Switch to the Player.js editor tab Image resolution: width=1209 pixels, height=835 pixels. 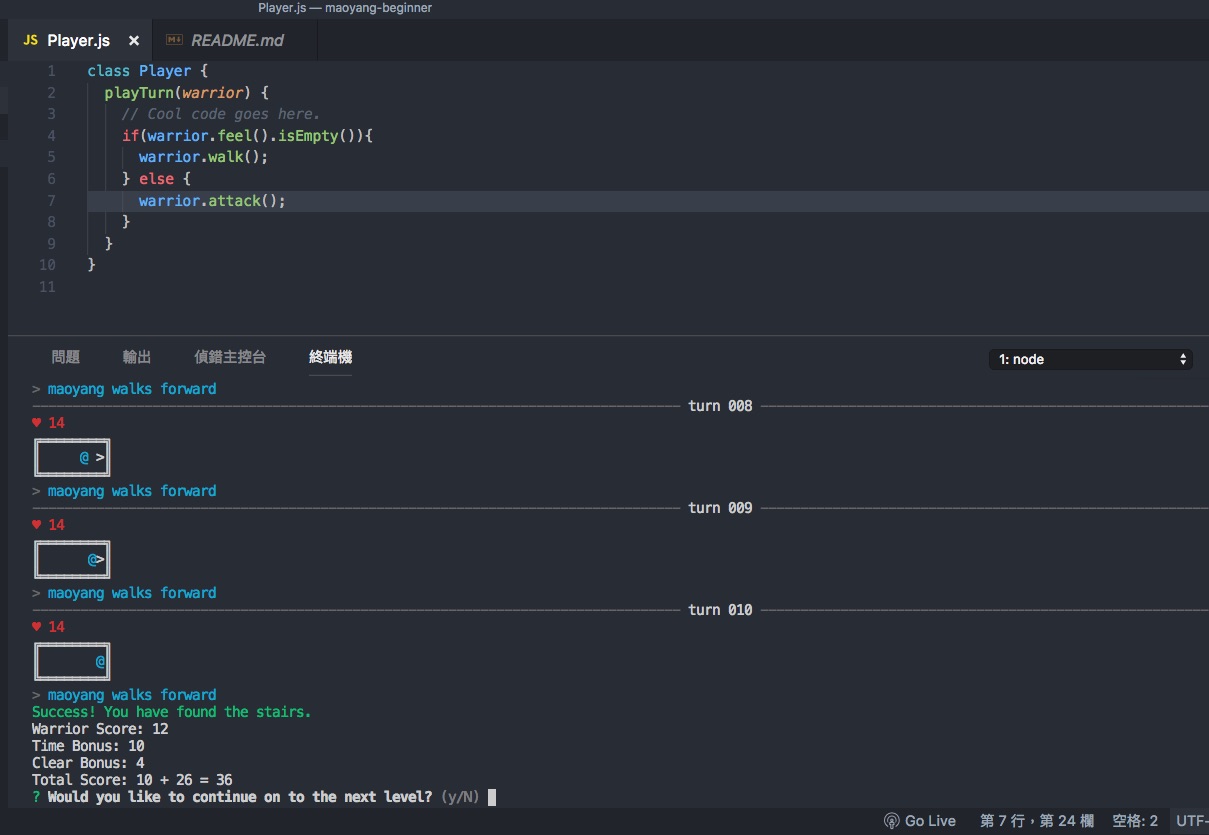[78, 41]
